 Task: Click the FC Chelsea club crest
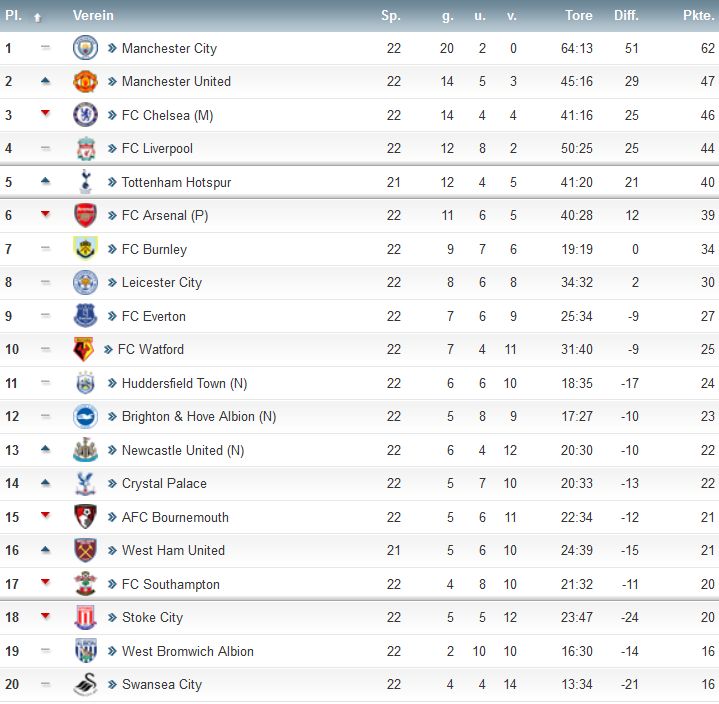click(85, 115)
